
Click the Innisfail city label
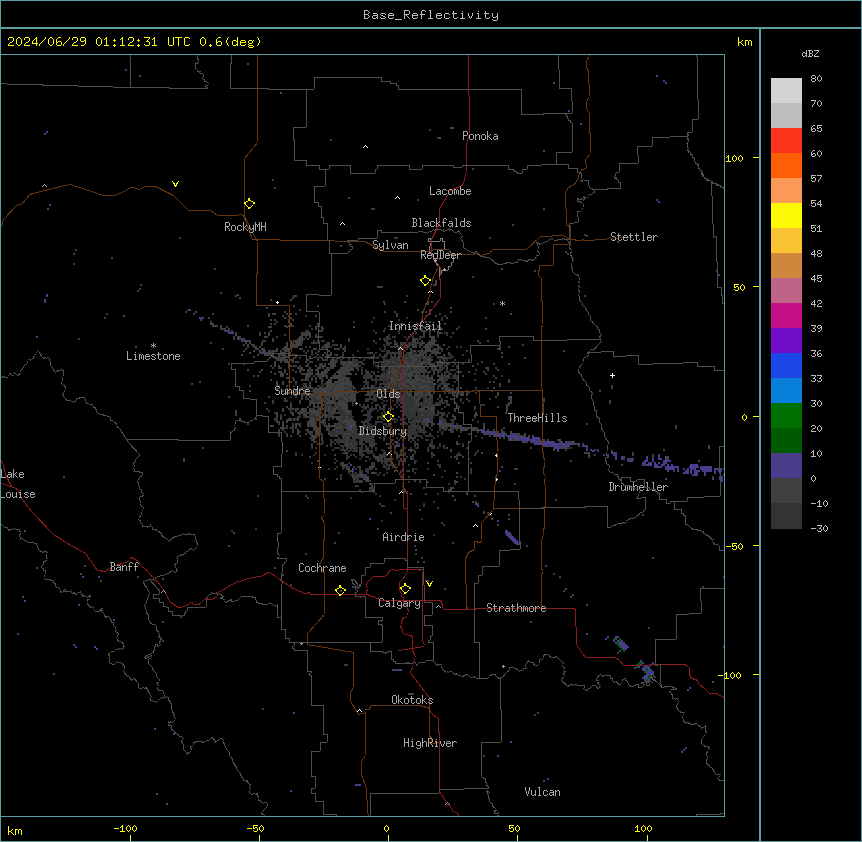(x=416, y=326)
